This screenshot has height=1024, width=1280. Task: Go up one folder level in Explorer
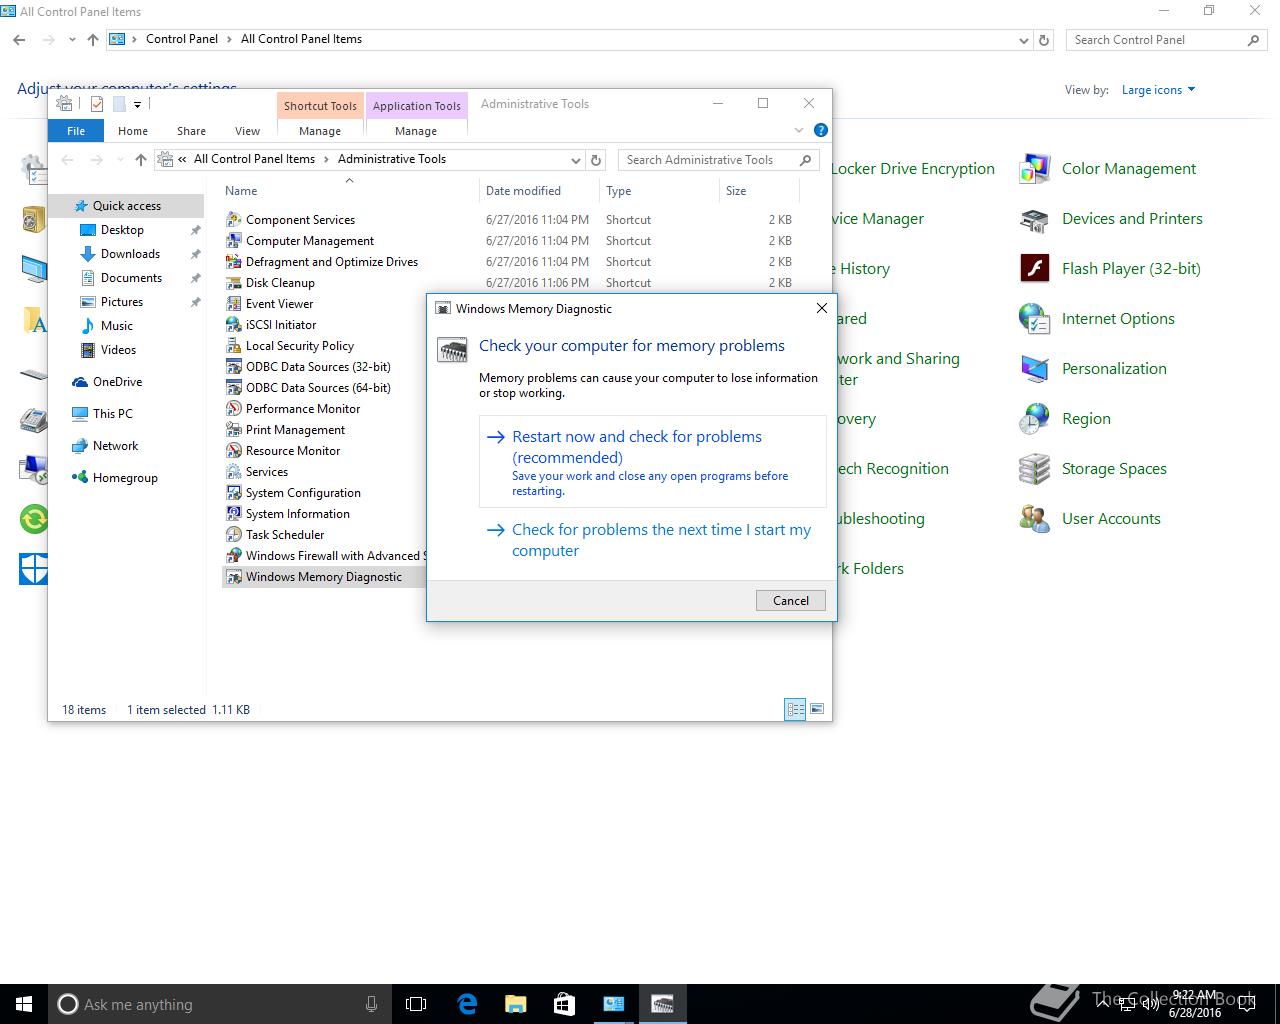[141, 160]
